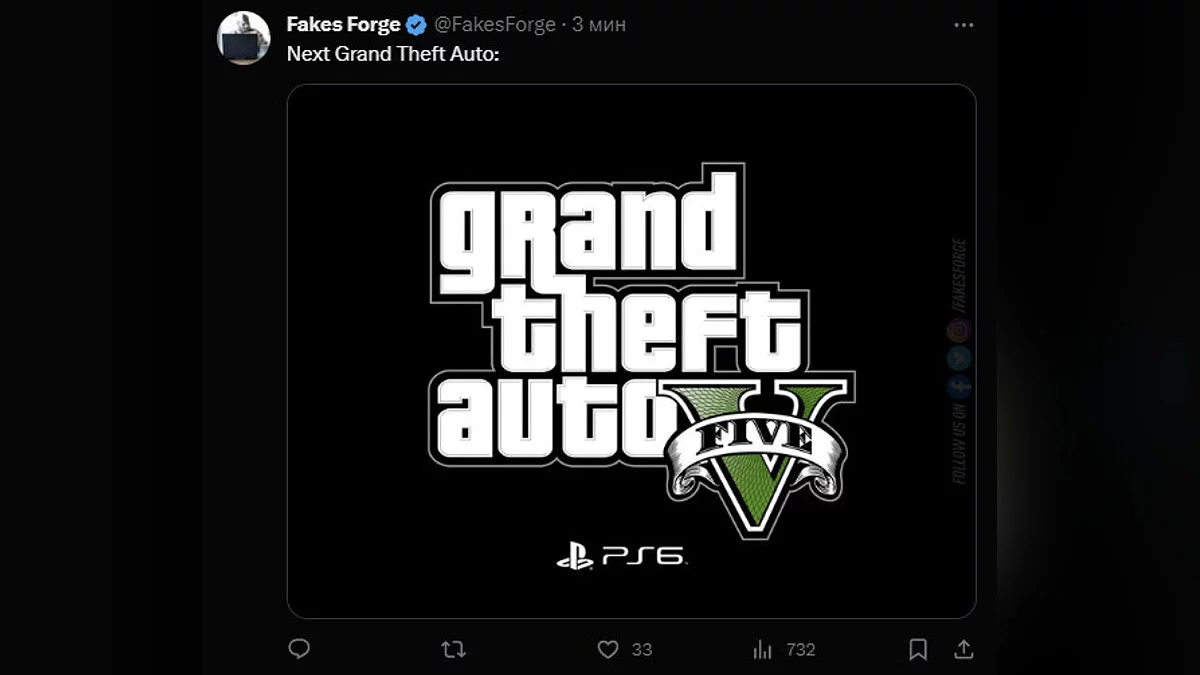This screenshot has height=675, width=1200.
Task: Retweet the Fakes Forge post
Action: pyautogui.click(x=453, y=649)
